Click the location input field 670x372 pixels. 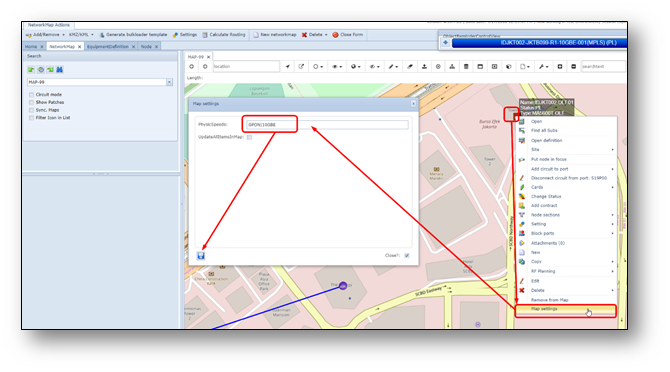click(246, 67)
